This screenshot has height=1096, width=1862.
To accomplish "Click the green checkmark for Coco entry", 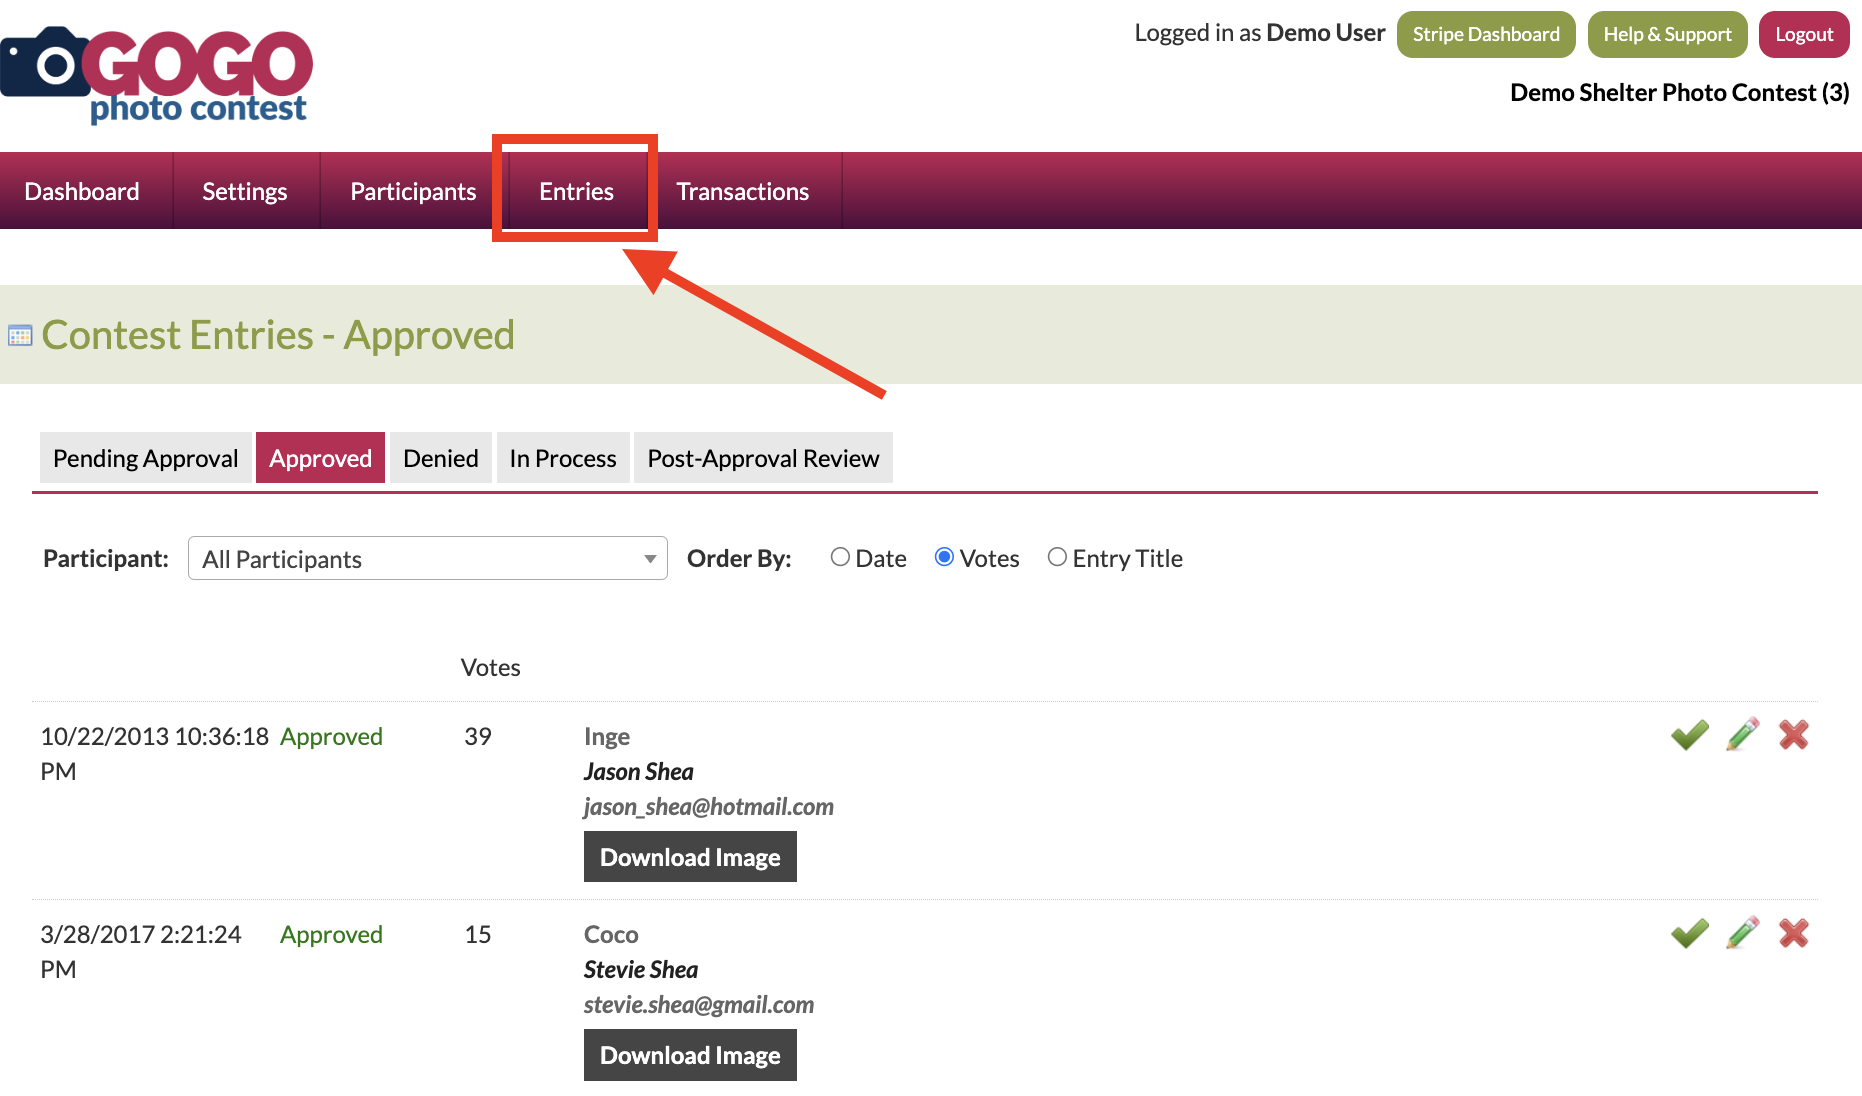I will click(1689, 933).
